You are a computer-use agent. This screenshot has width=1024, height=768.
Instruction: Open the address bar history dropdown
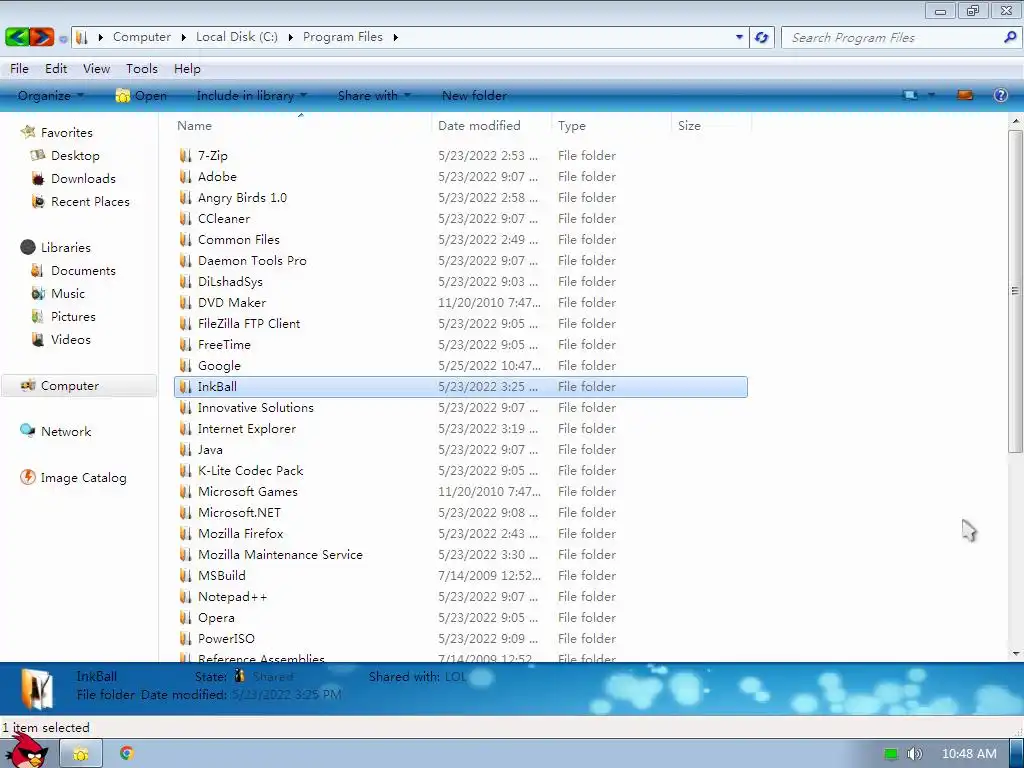[x=739, y=37]
